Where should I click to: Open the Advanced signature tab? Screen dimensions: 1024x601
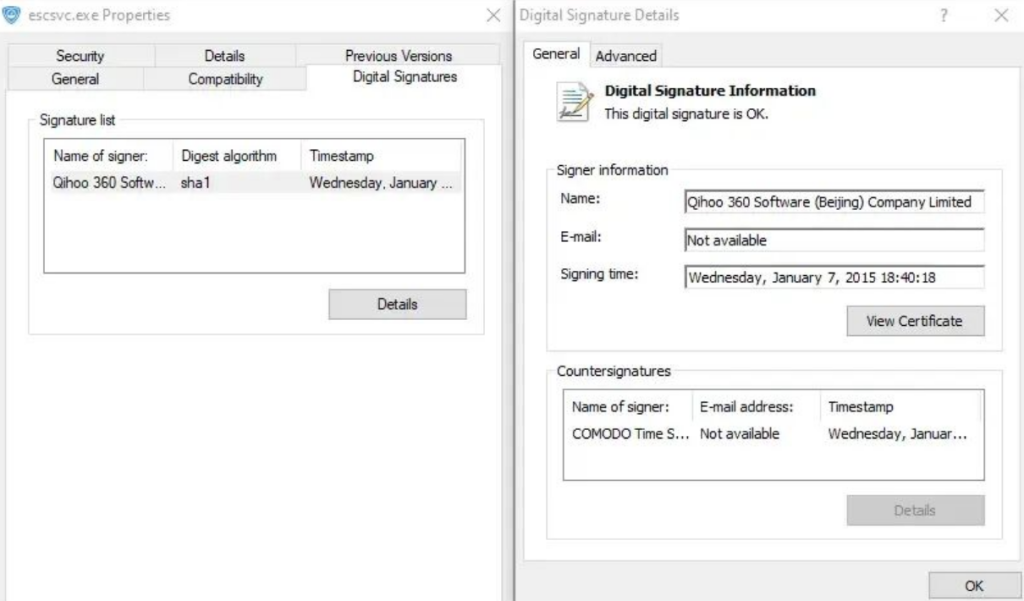626,56
